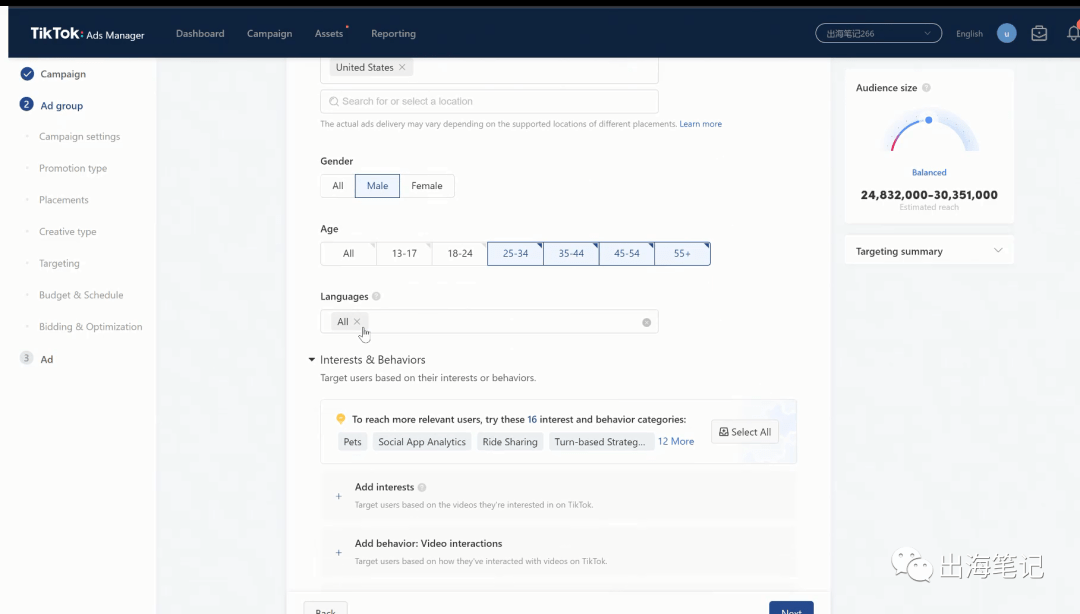Screen dimensions: 1080x614
Task: Click the lightbulb suggestion icon
Action: tap(340, 418)
